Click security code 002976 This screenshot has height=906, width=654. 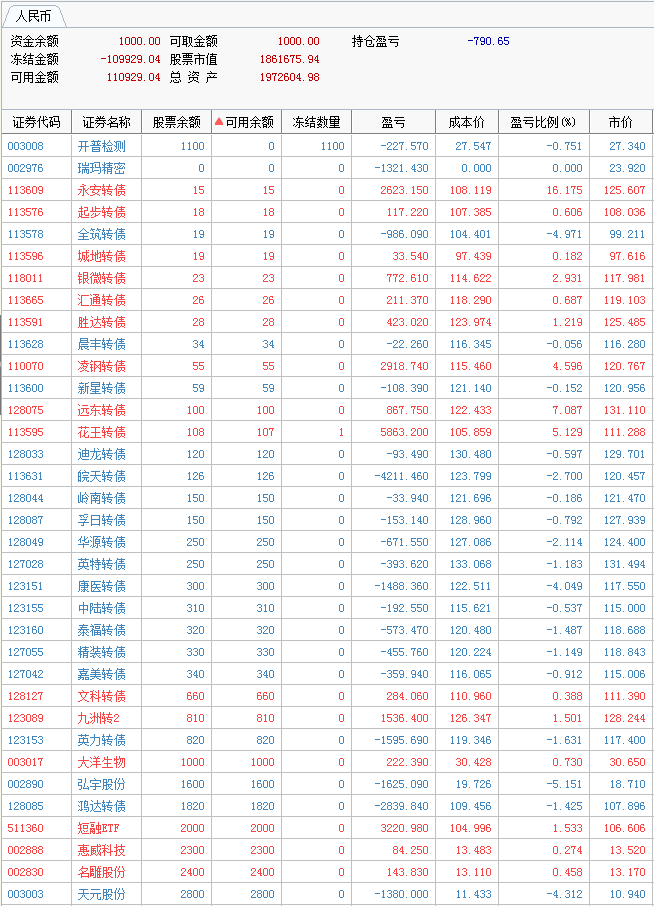click(x=25, y=168)
